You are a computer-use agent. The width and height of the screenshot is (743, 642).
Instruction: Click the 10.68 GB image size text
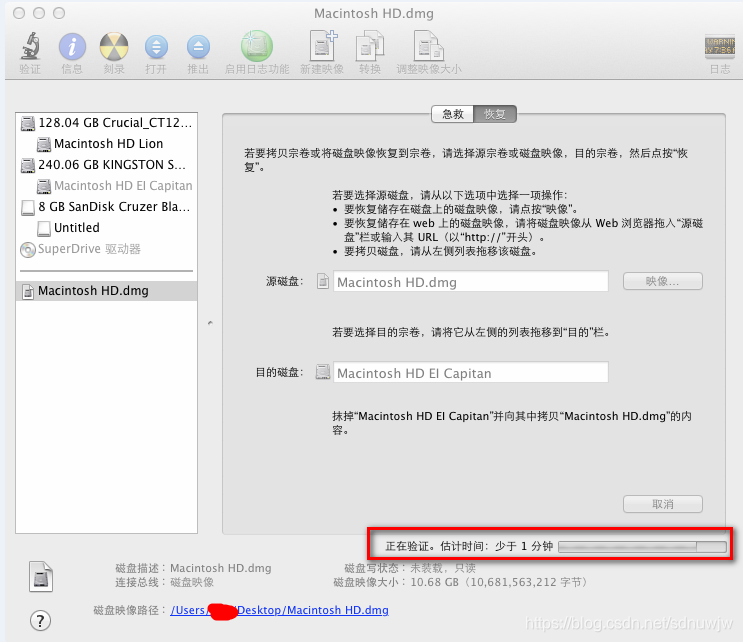coord(499,582)
